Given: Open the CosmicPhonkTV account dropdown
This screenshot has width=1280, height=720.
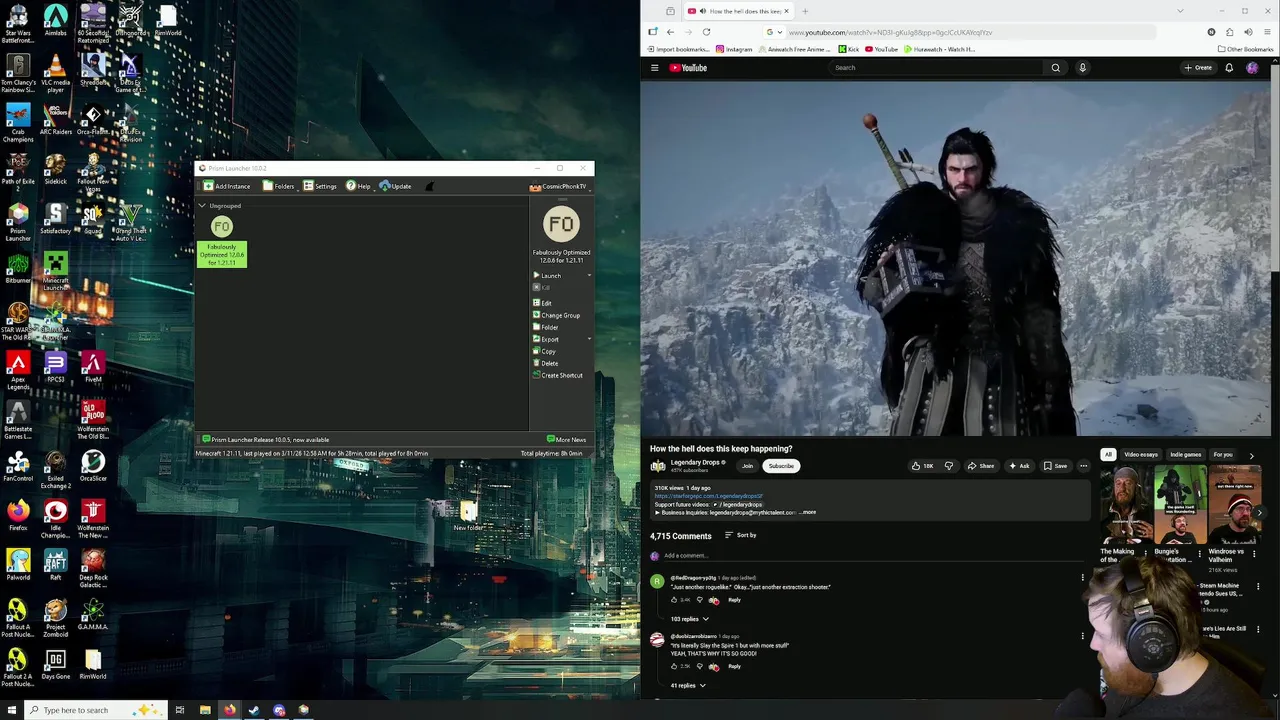Looking at the screenshot, I should [x=559, y=186].
